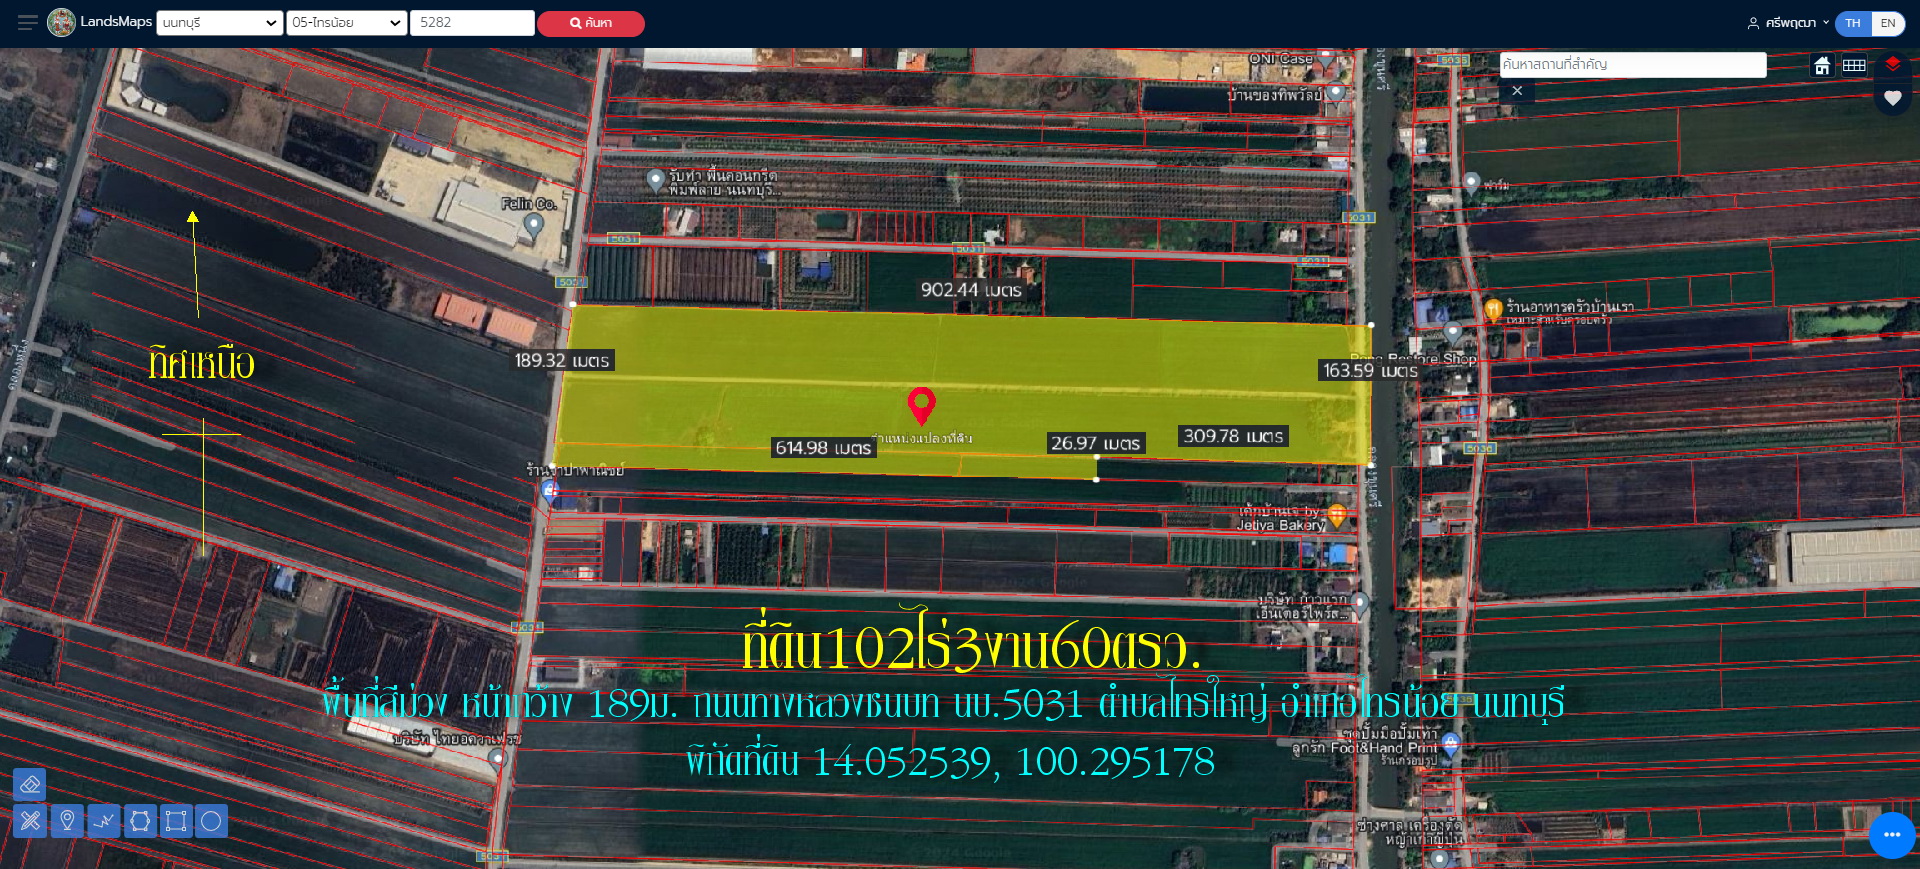Open the blue chat bubble button
1920x869 pixels.
tap(1892, 835)
